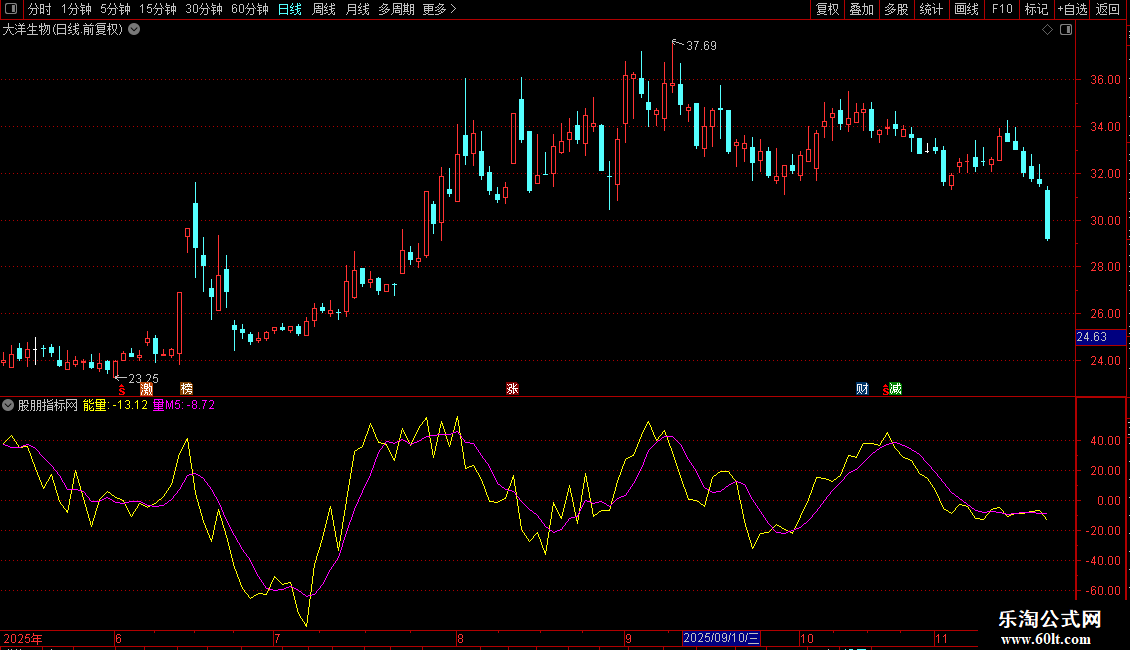Click the 财 financial report marker
Screen dimensions: 1130x650
pos(862,389)
